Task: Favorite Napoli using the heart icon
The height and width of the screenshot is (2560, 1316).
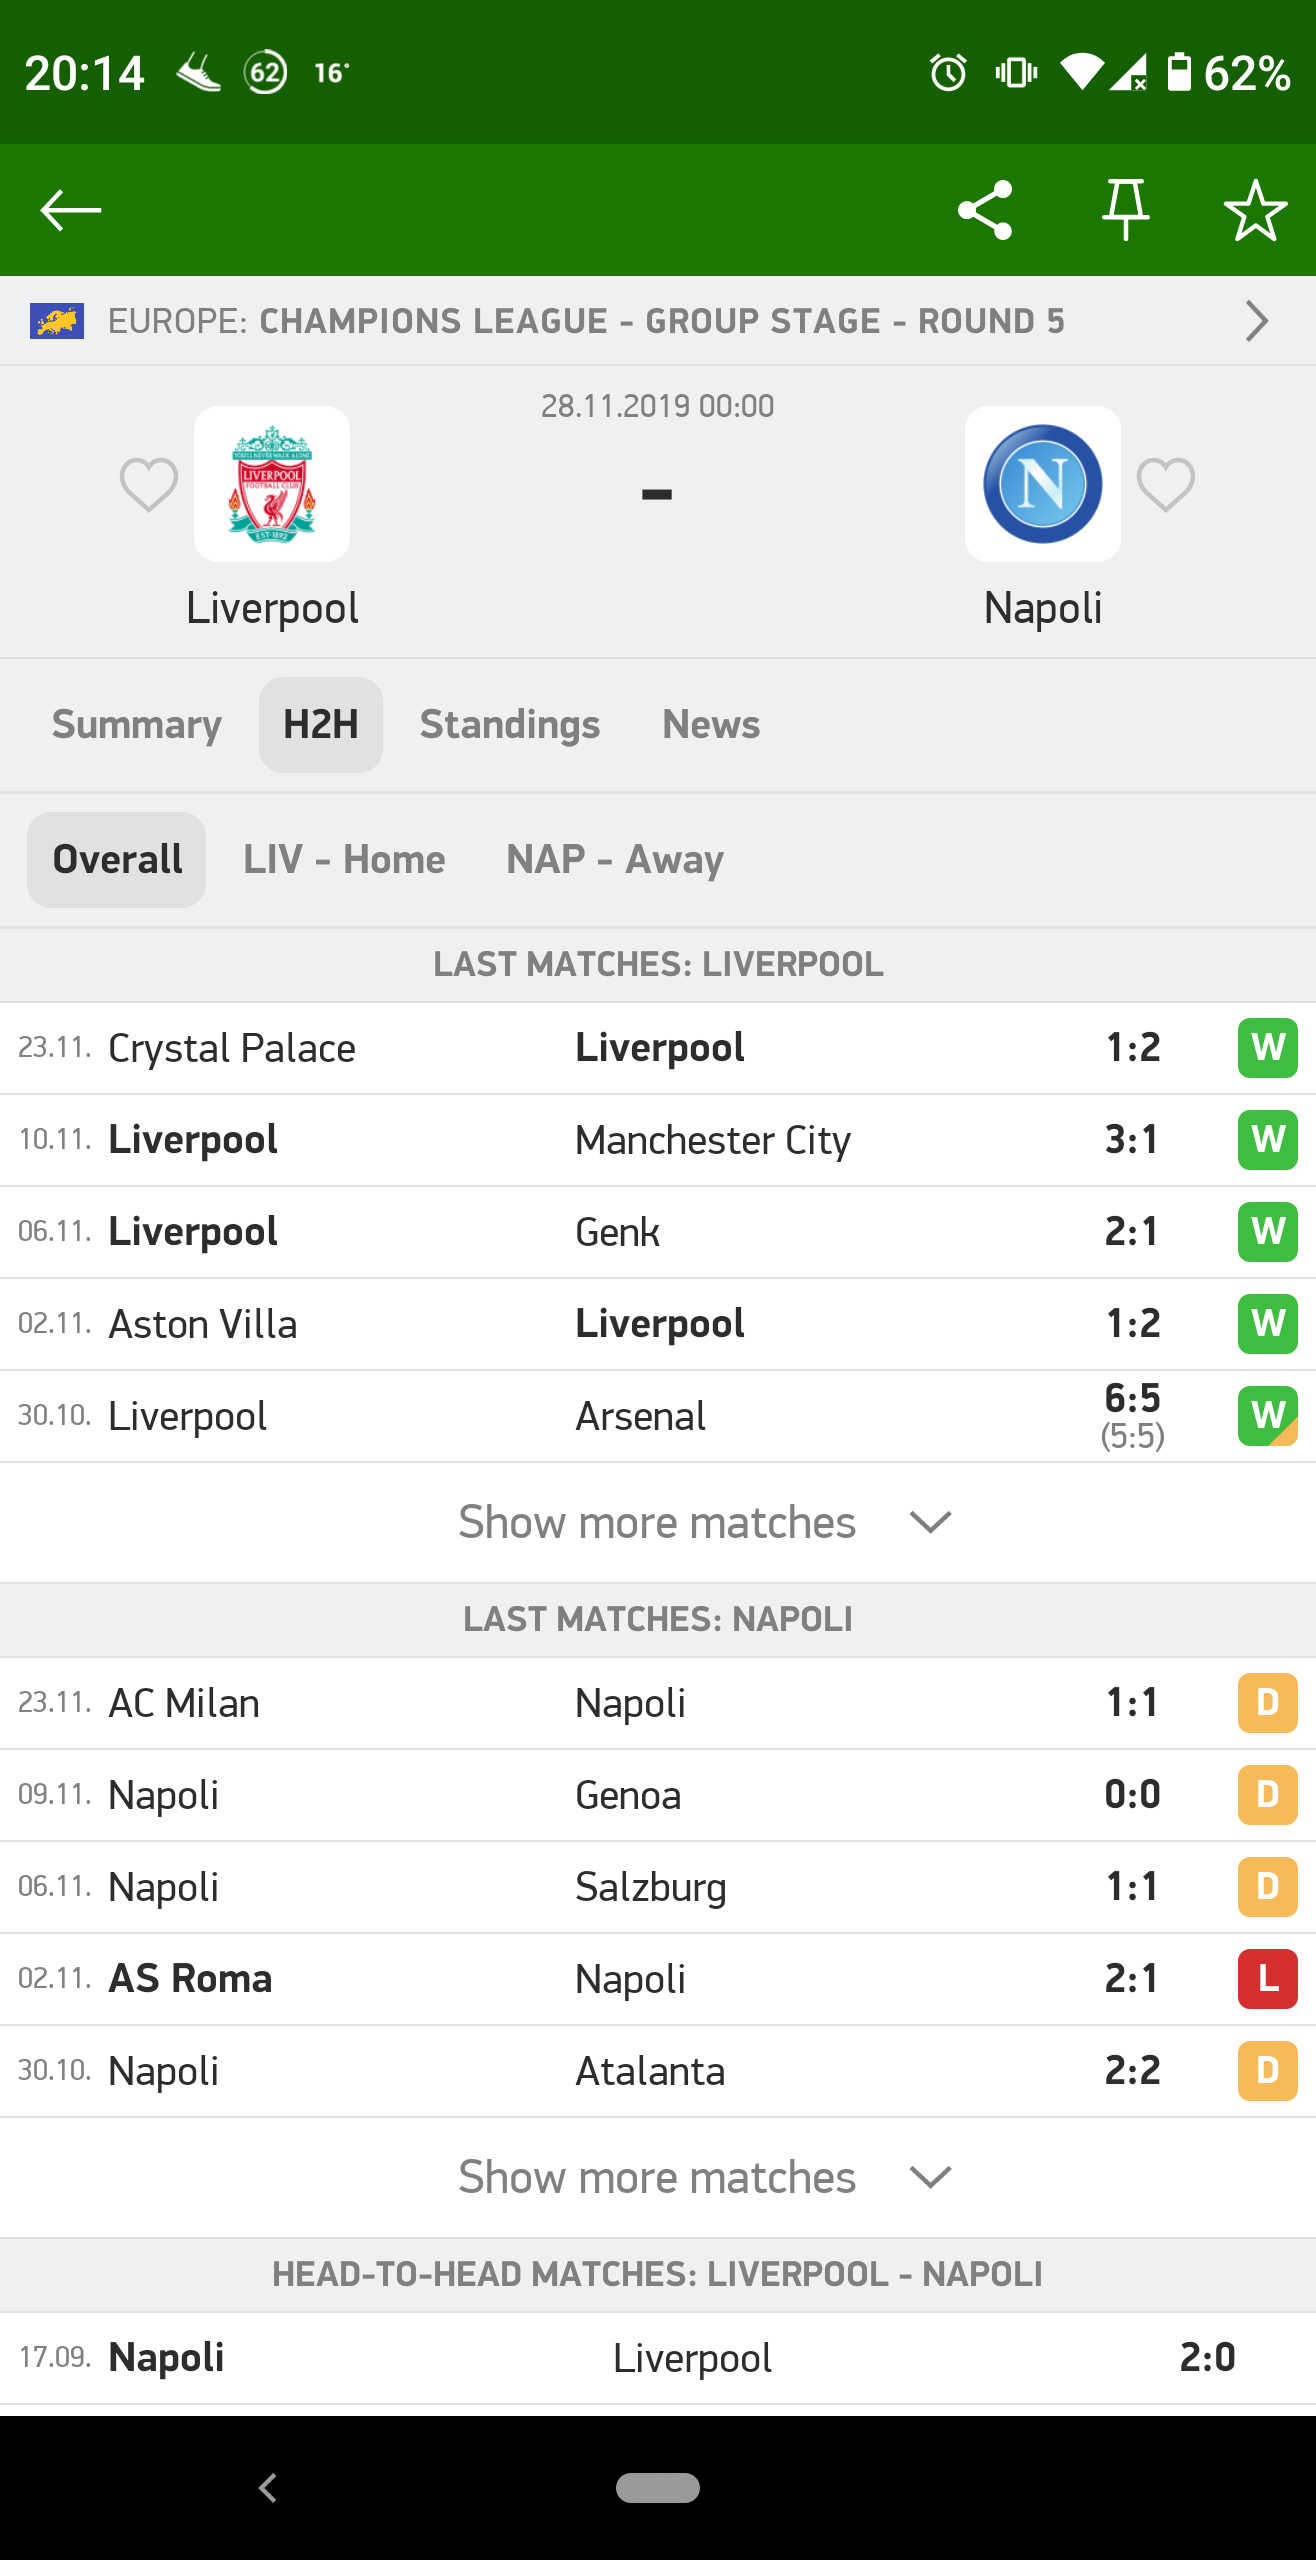Action: 1166,485
